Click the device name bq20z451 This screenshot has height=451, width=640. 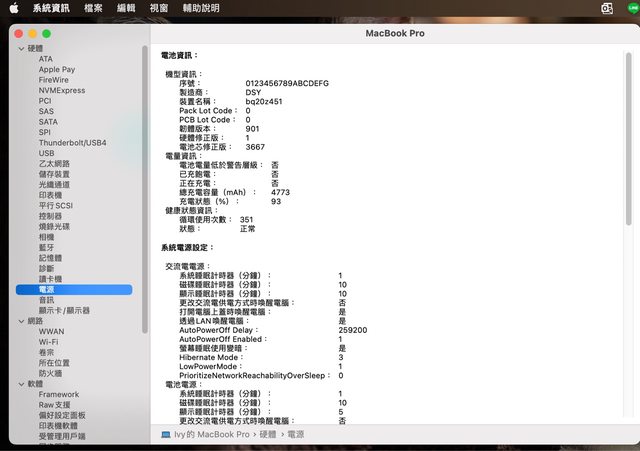tap(264, 102)
